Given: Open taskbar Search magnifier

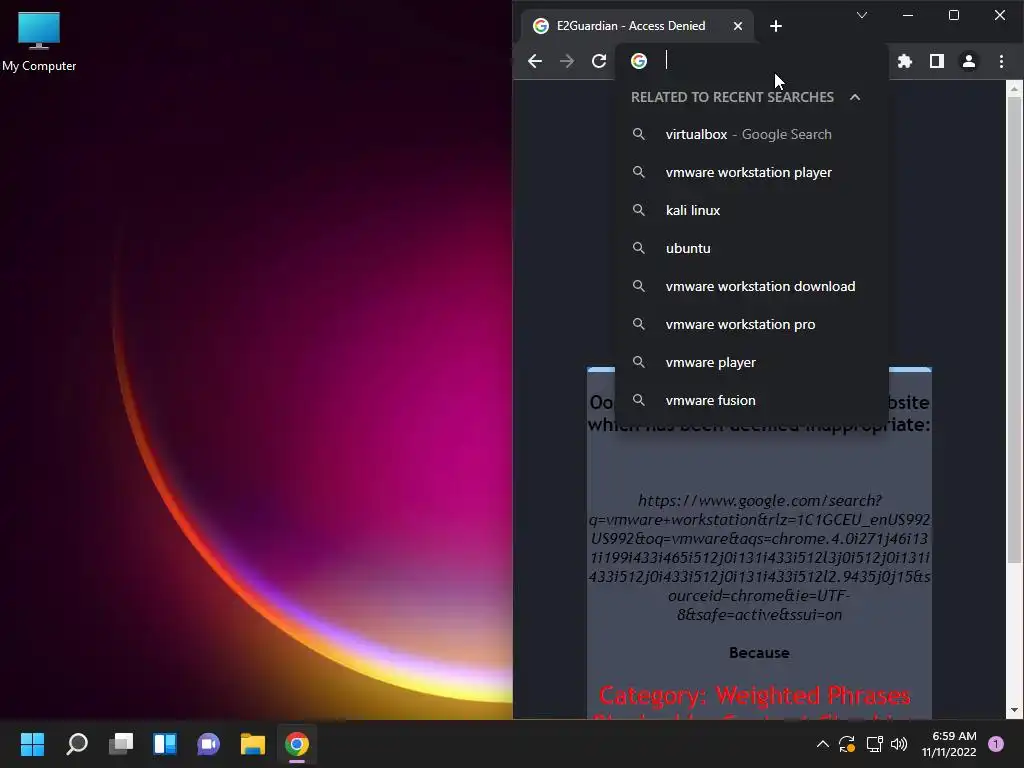Looking at the screenshot, I should point(76,744).
